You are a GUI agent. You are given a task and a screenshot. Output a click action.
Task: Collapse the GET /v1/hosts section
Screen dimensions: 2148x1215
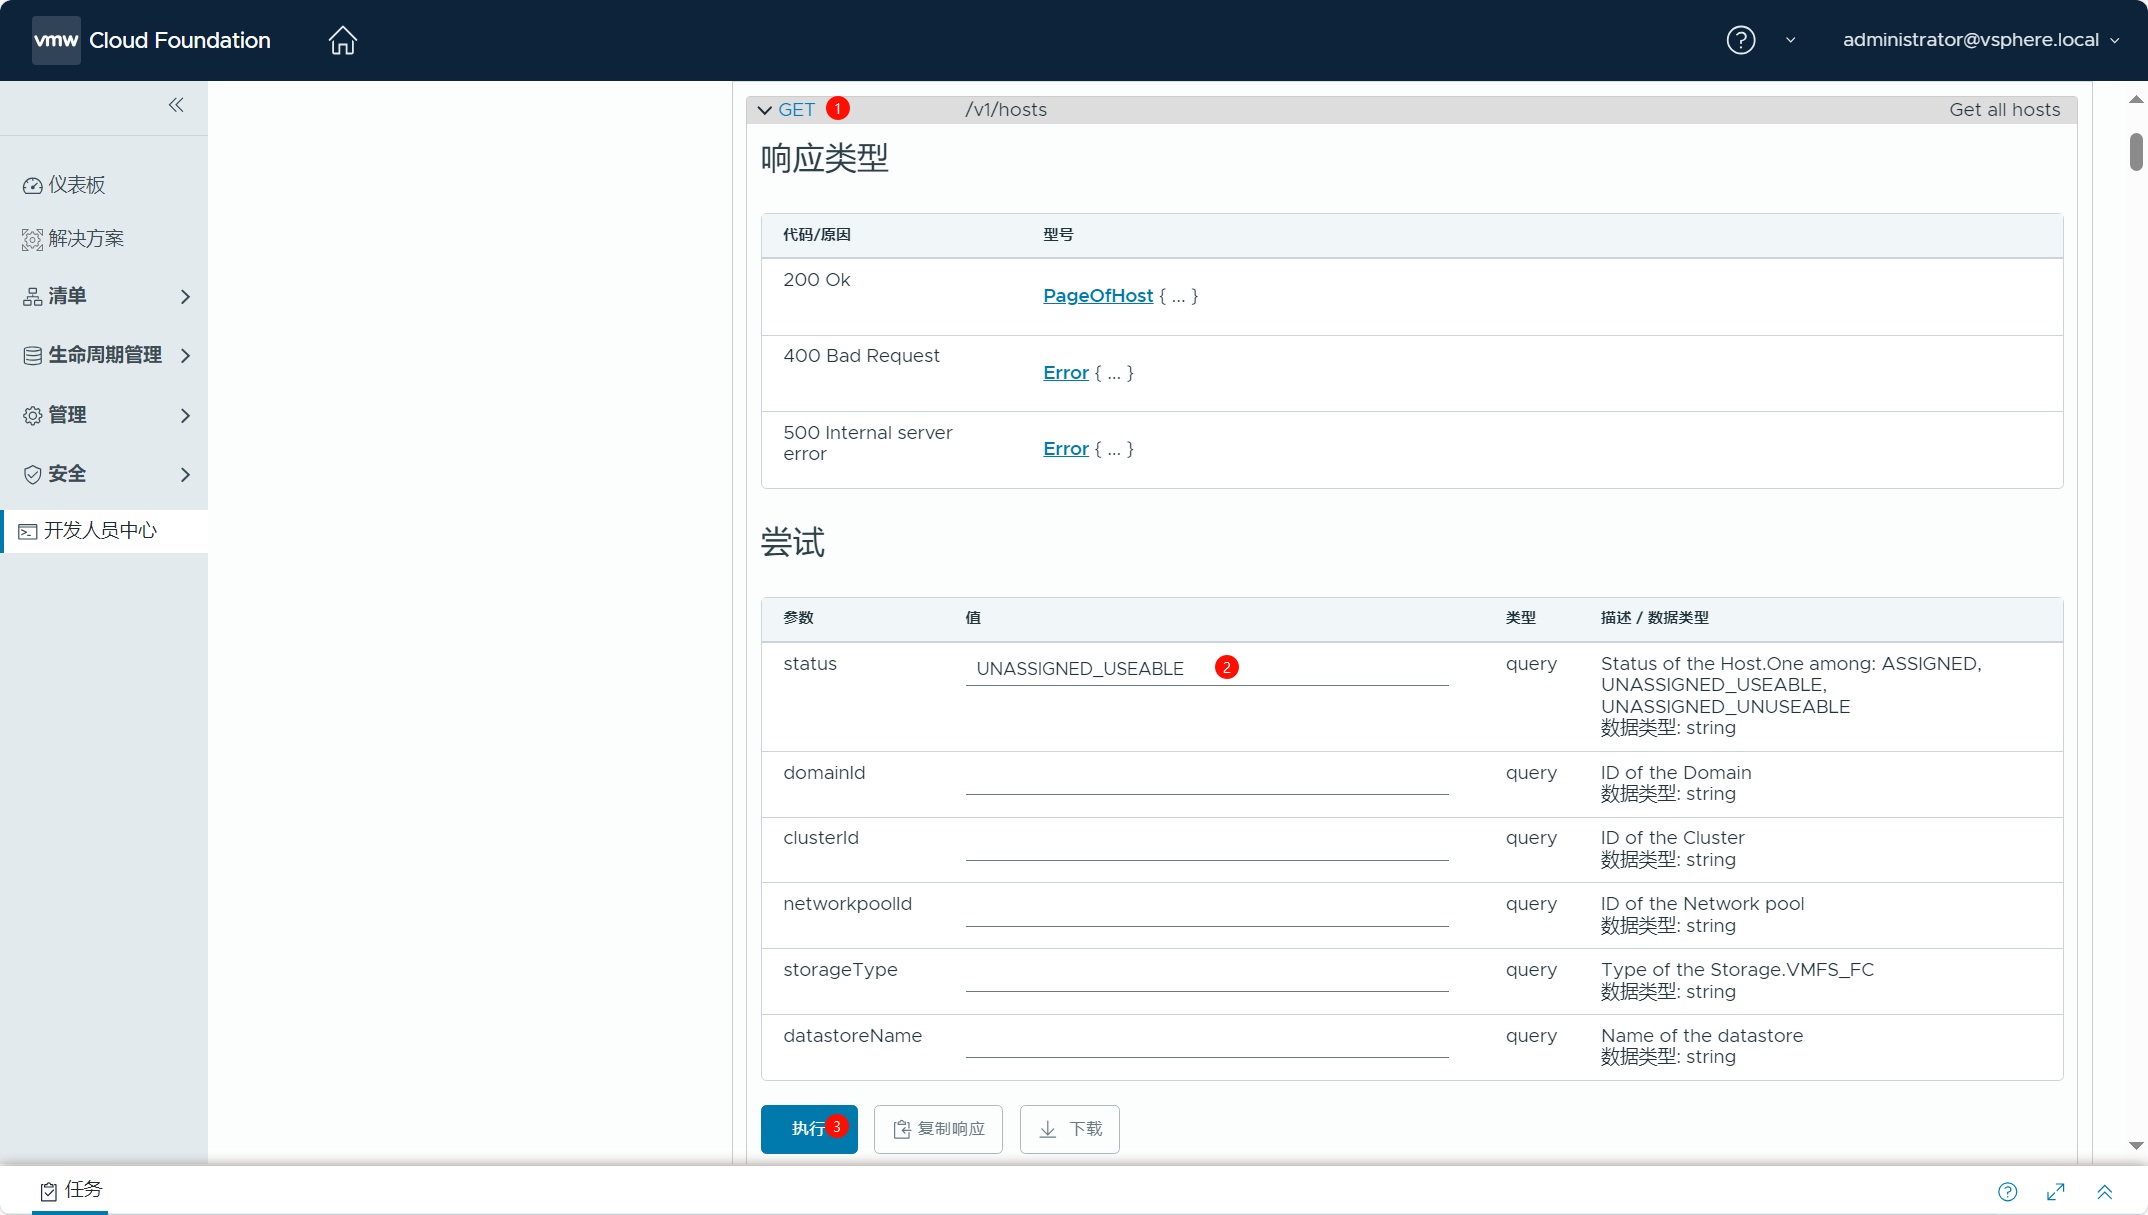pos(765,110)
